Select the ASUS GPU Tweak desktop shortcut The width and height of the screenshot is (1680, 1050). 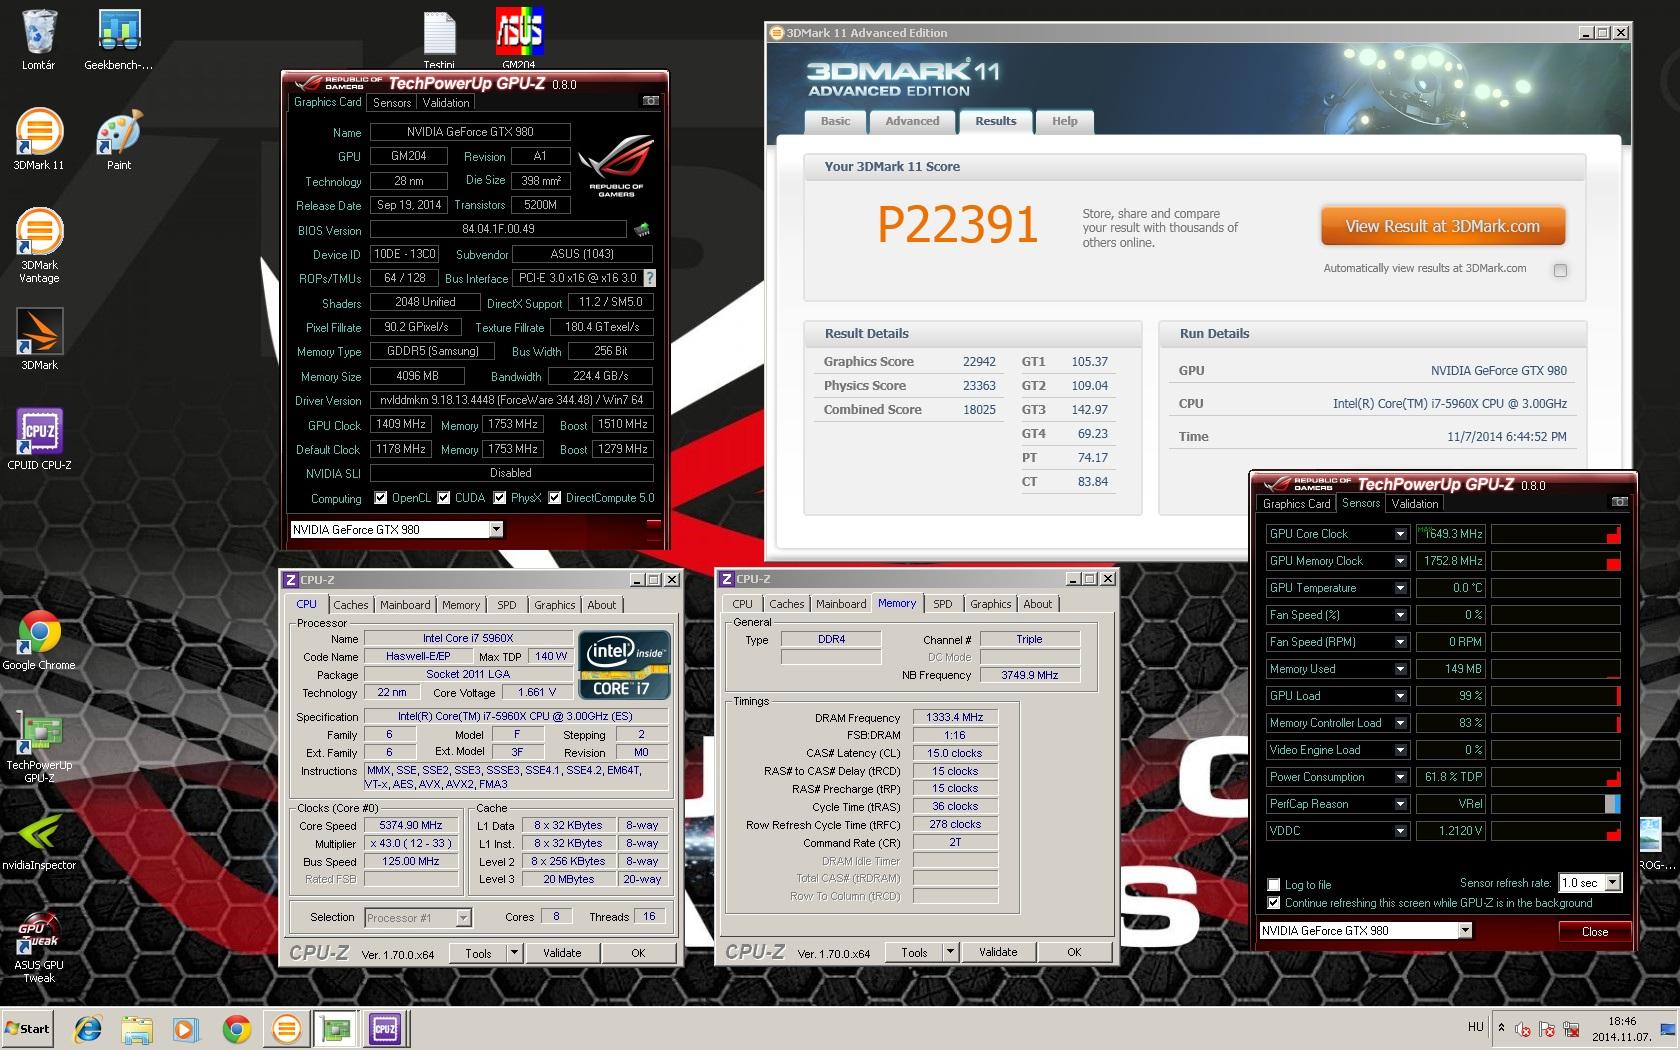tap(39, 947)
